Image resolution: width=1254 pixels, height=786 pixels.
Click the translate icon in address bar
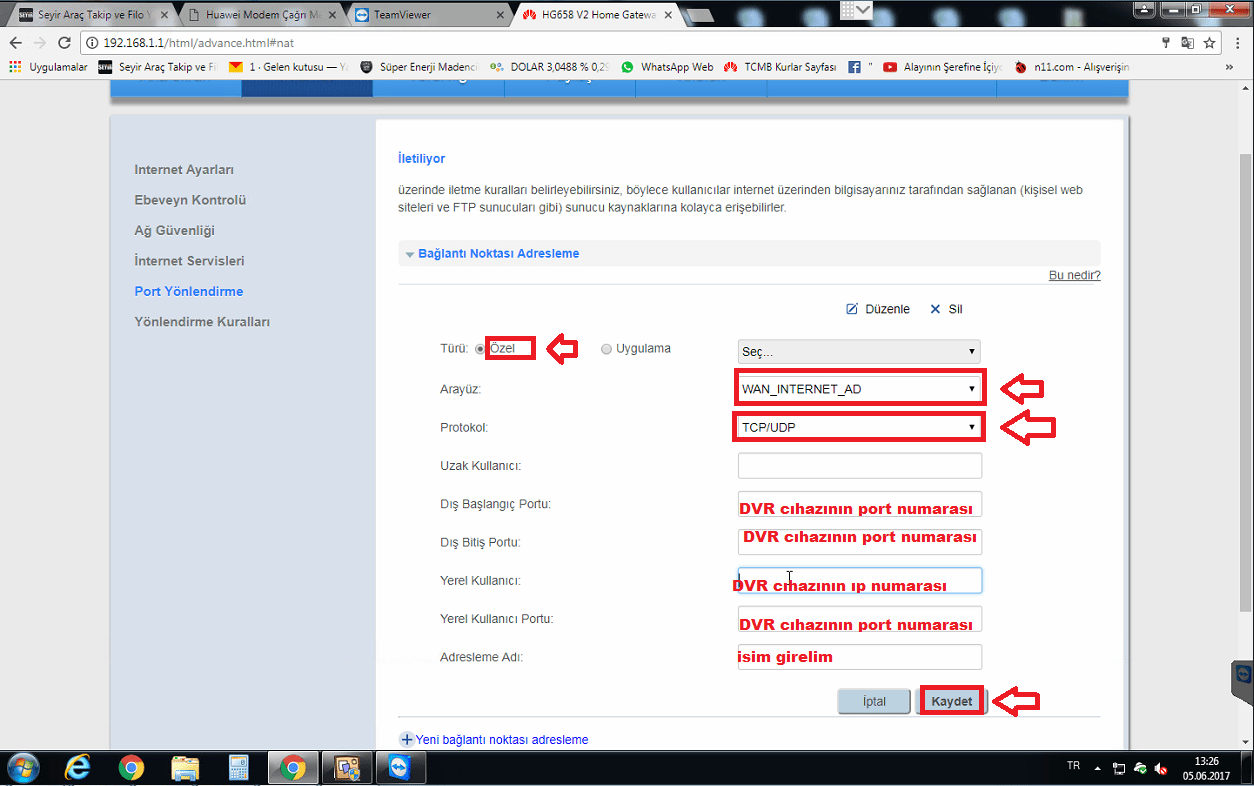pos(1187,43)
